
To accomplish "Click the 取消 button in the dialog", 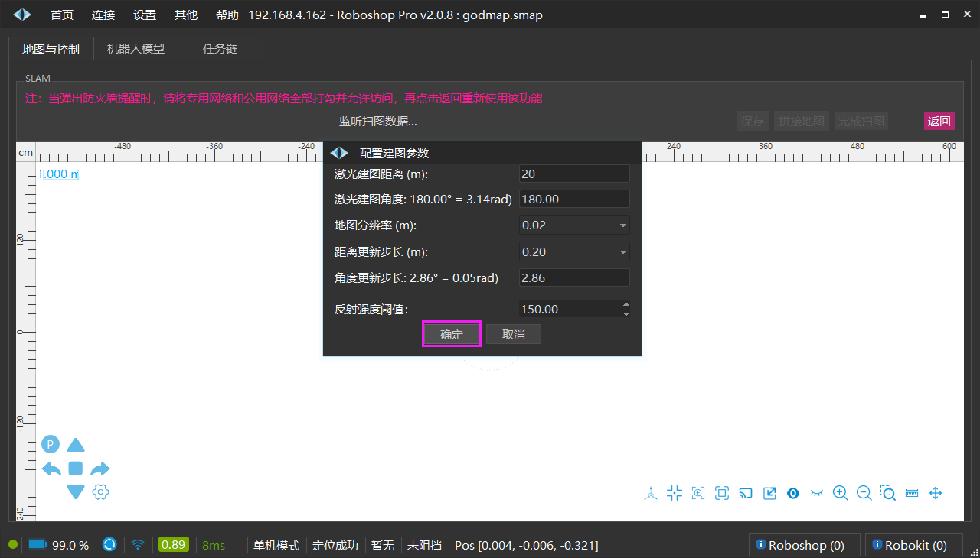I will click(513, 334).
